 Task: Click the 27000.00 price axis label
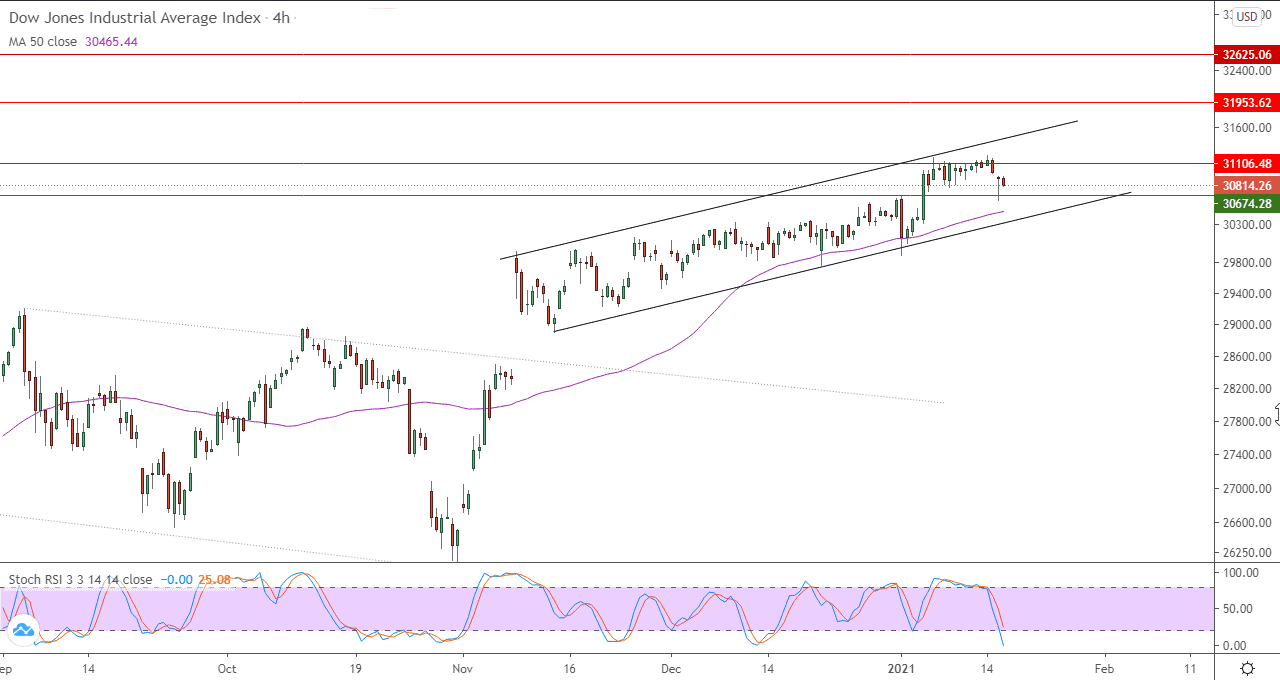tap(1247, 488)
